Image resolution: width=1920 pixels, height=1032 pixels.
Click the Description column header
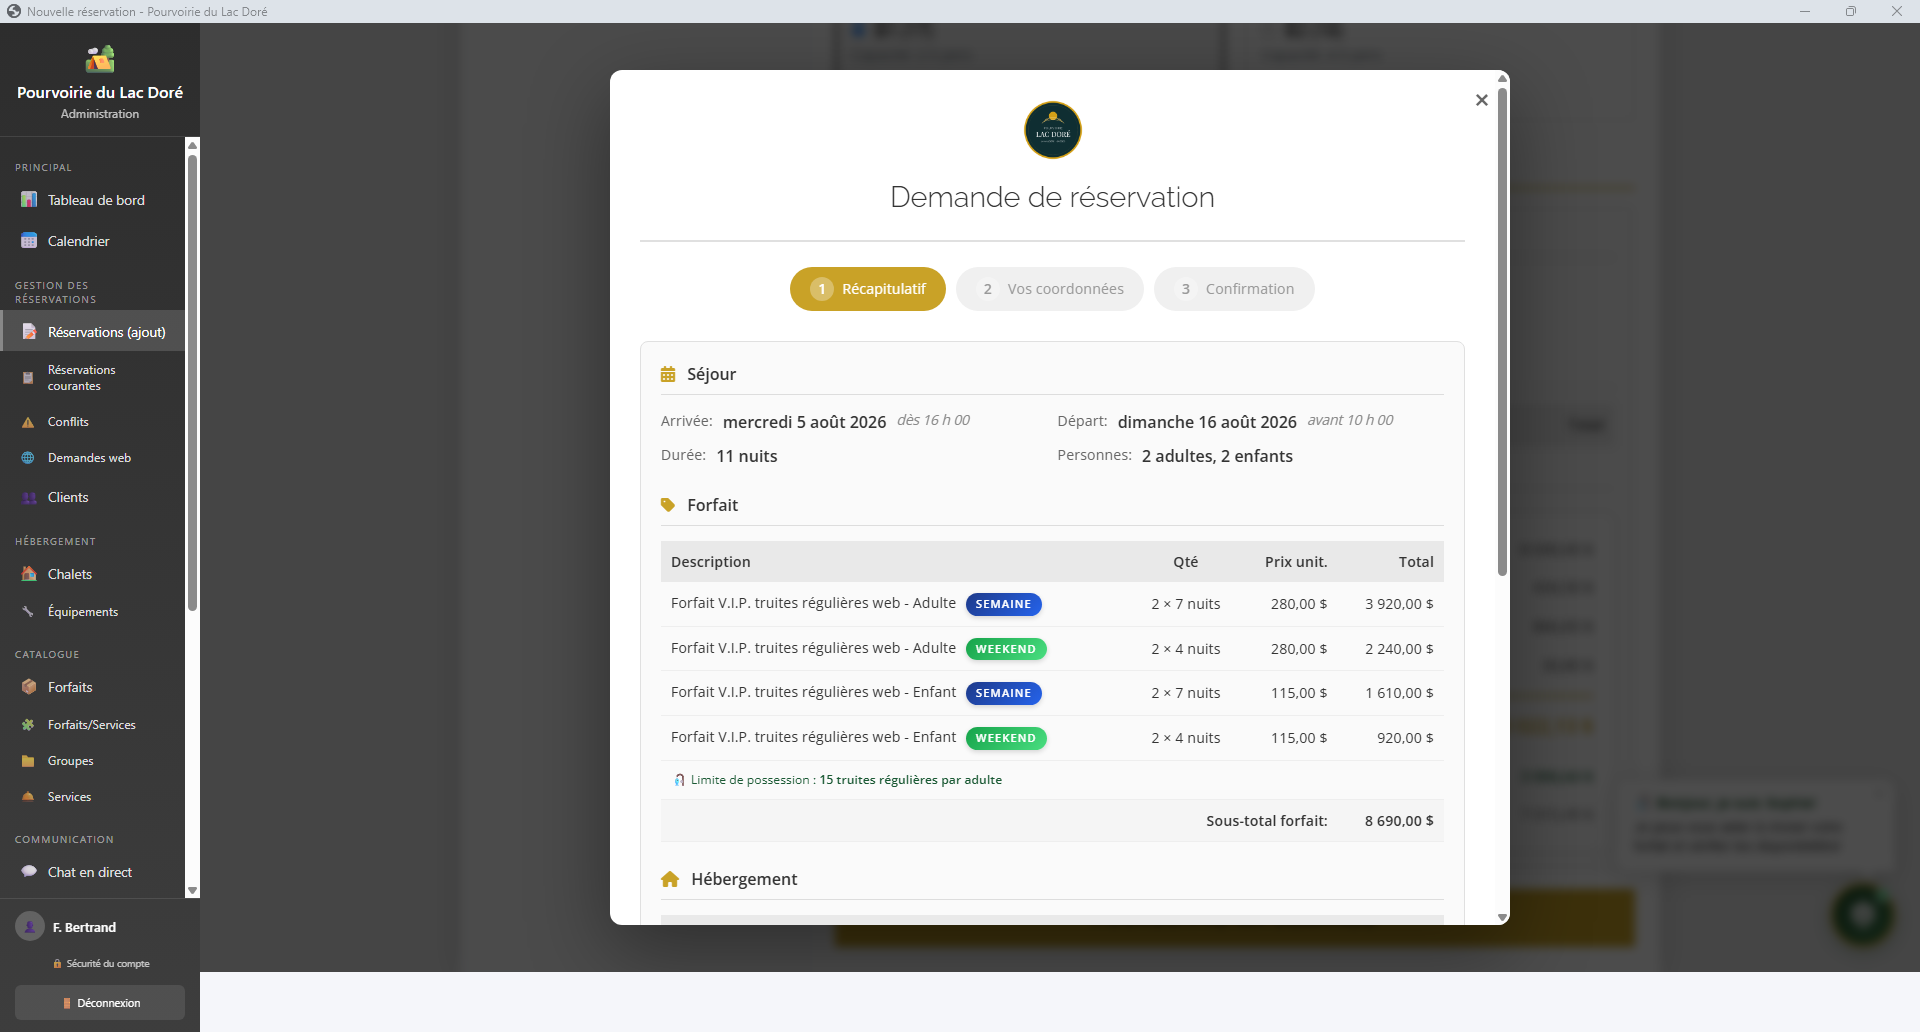[x=711, y=562]
